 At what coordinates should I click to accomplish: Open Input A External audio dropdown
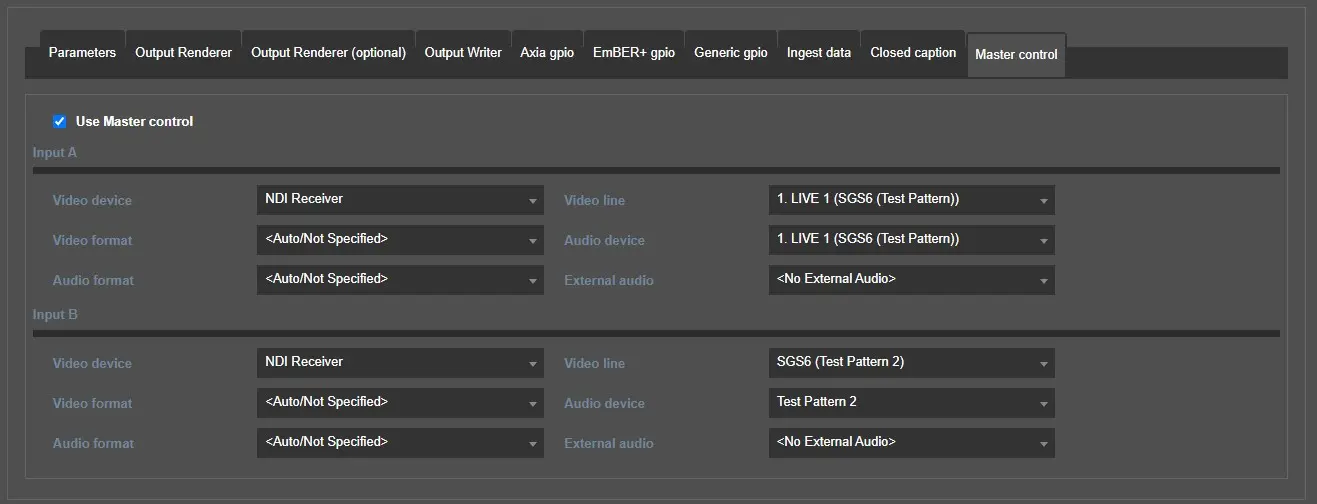tap(911, 280)
